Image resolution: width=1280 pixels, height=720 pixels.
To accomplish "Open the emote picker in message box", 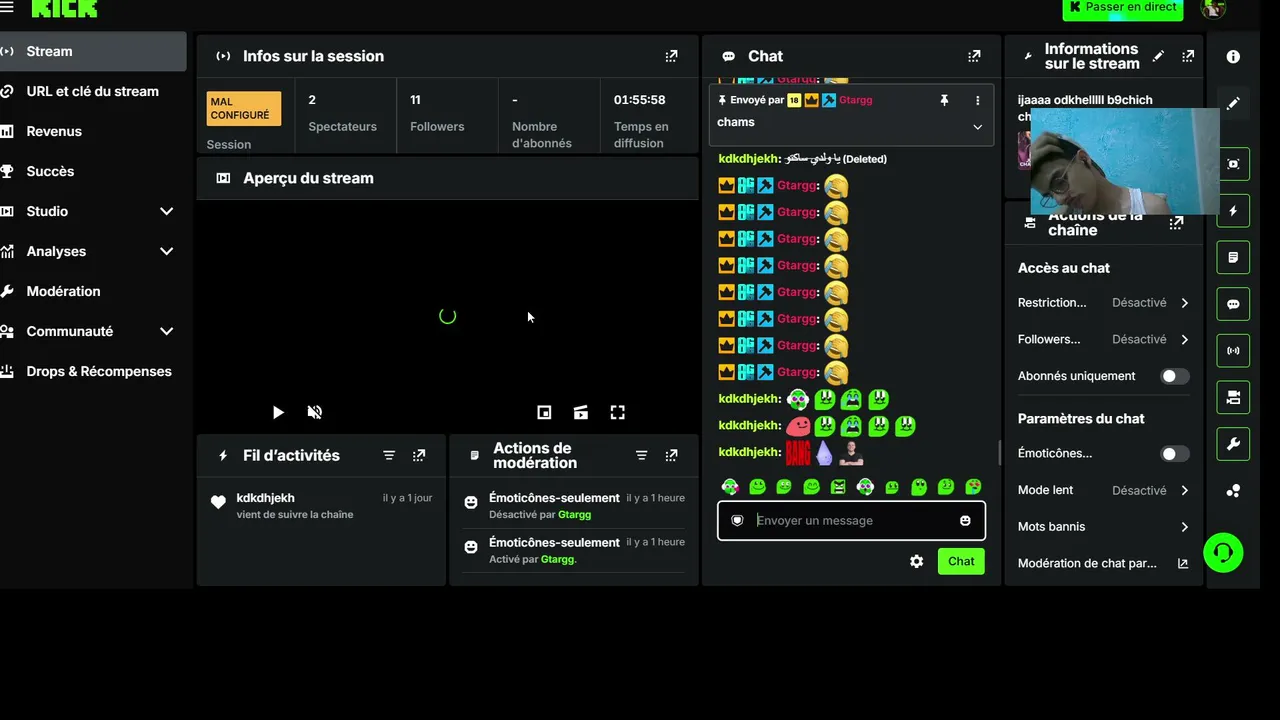I will click(965, 520).
